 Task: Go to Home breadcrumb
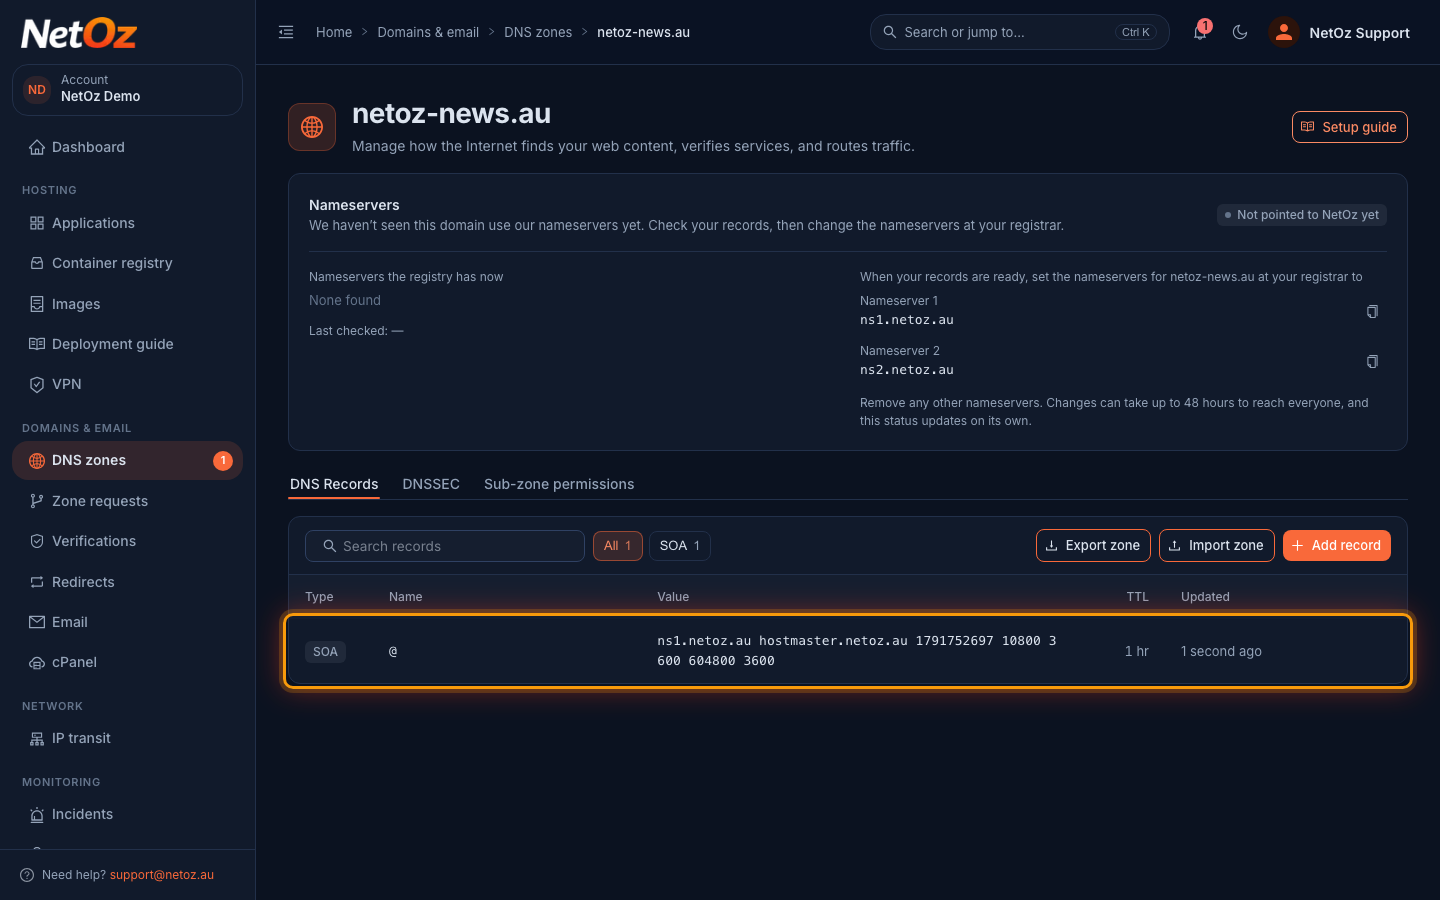click(x=334, y=32)
